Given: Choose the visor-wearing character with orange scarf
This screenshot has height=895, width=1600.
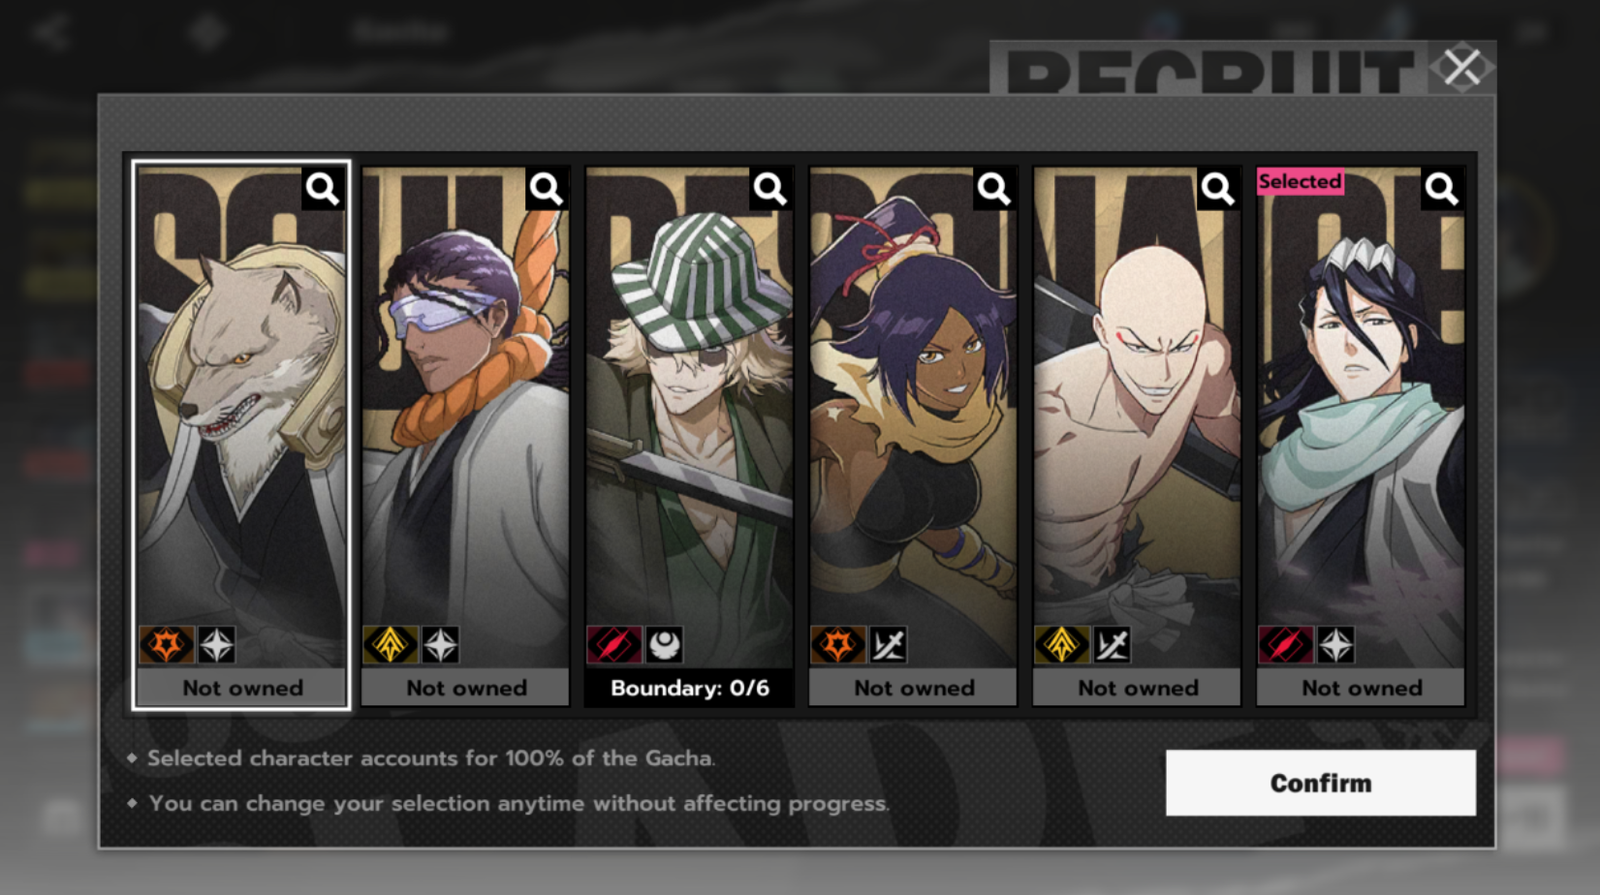Looking at the screenshot, I should pos(465,435).
